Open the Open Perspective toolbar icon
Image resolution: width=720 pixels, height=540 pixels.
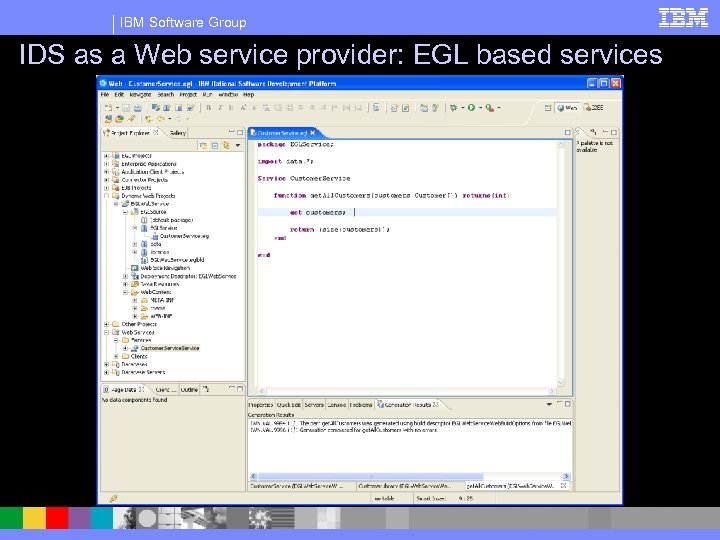coord(547,108)
